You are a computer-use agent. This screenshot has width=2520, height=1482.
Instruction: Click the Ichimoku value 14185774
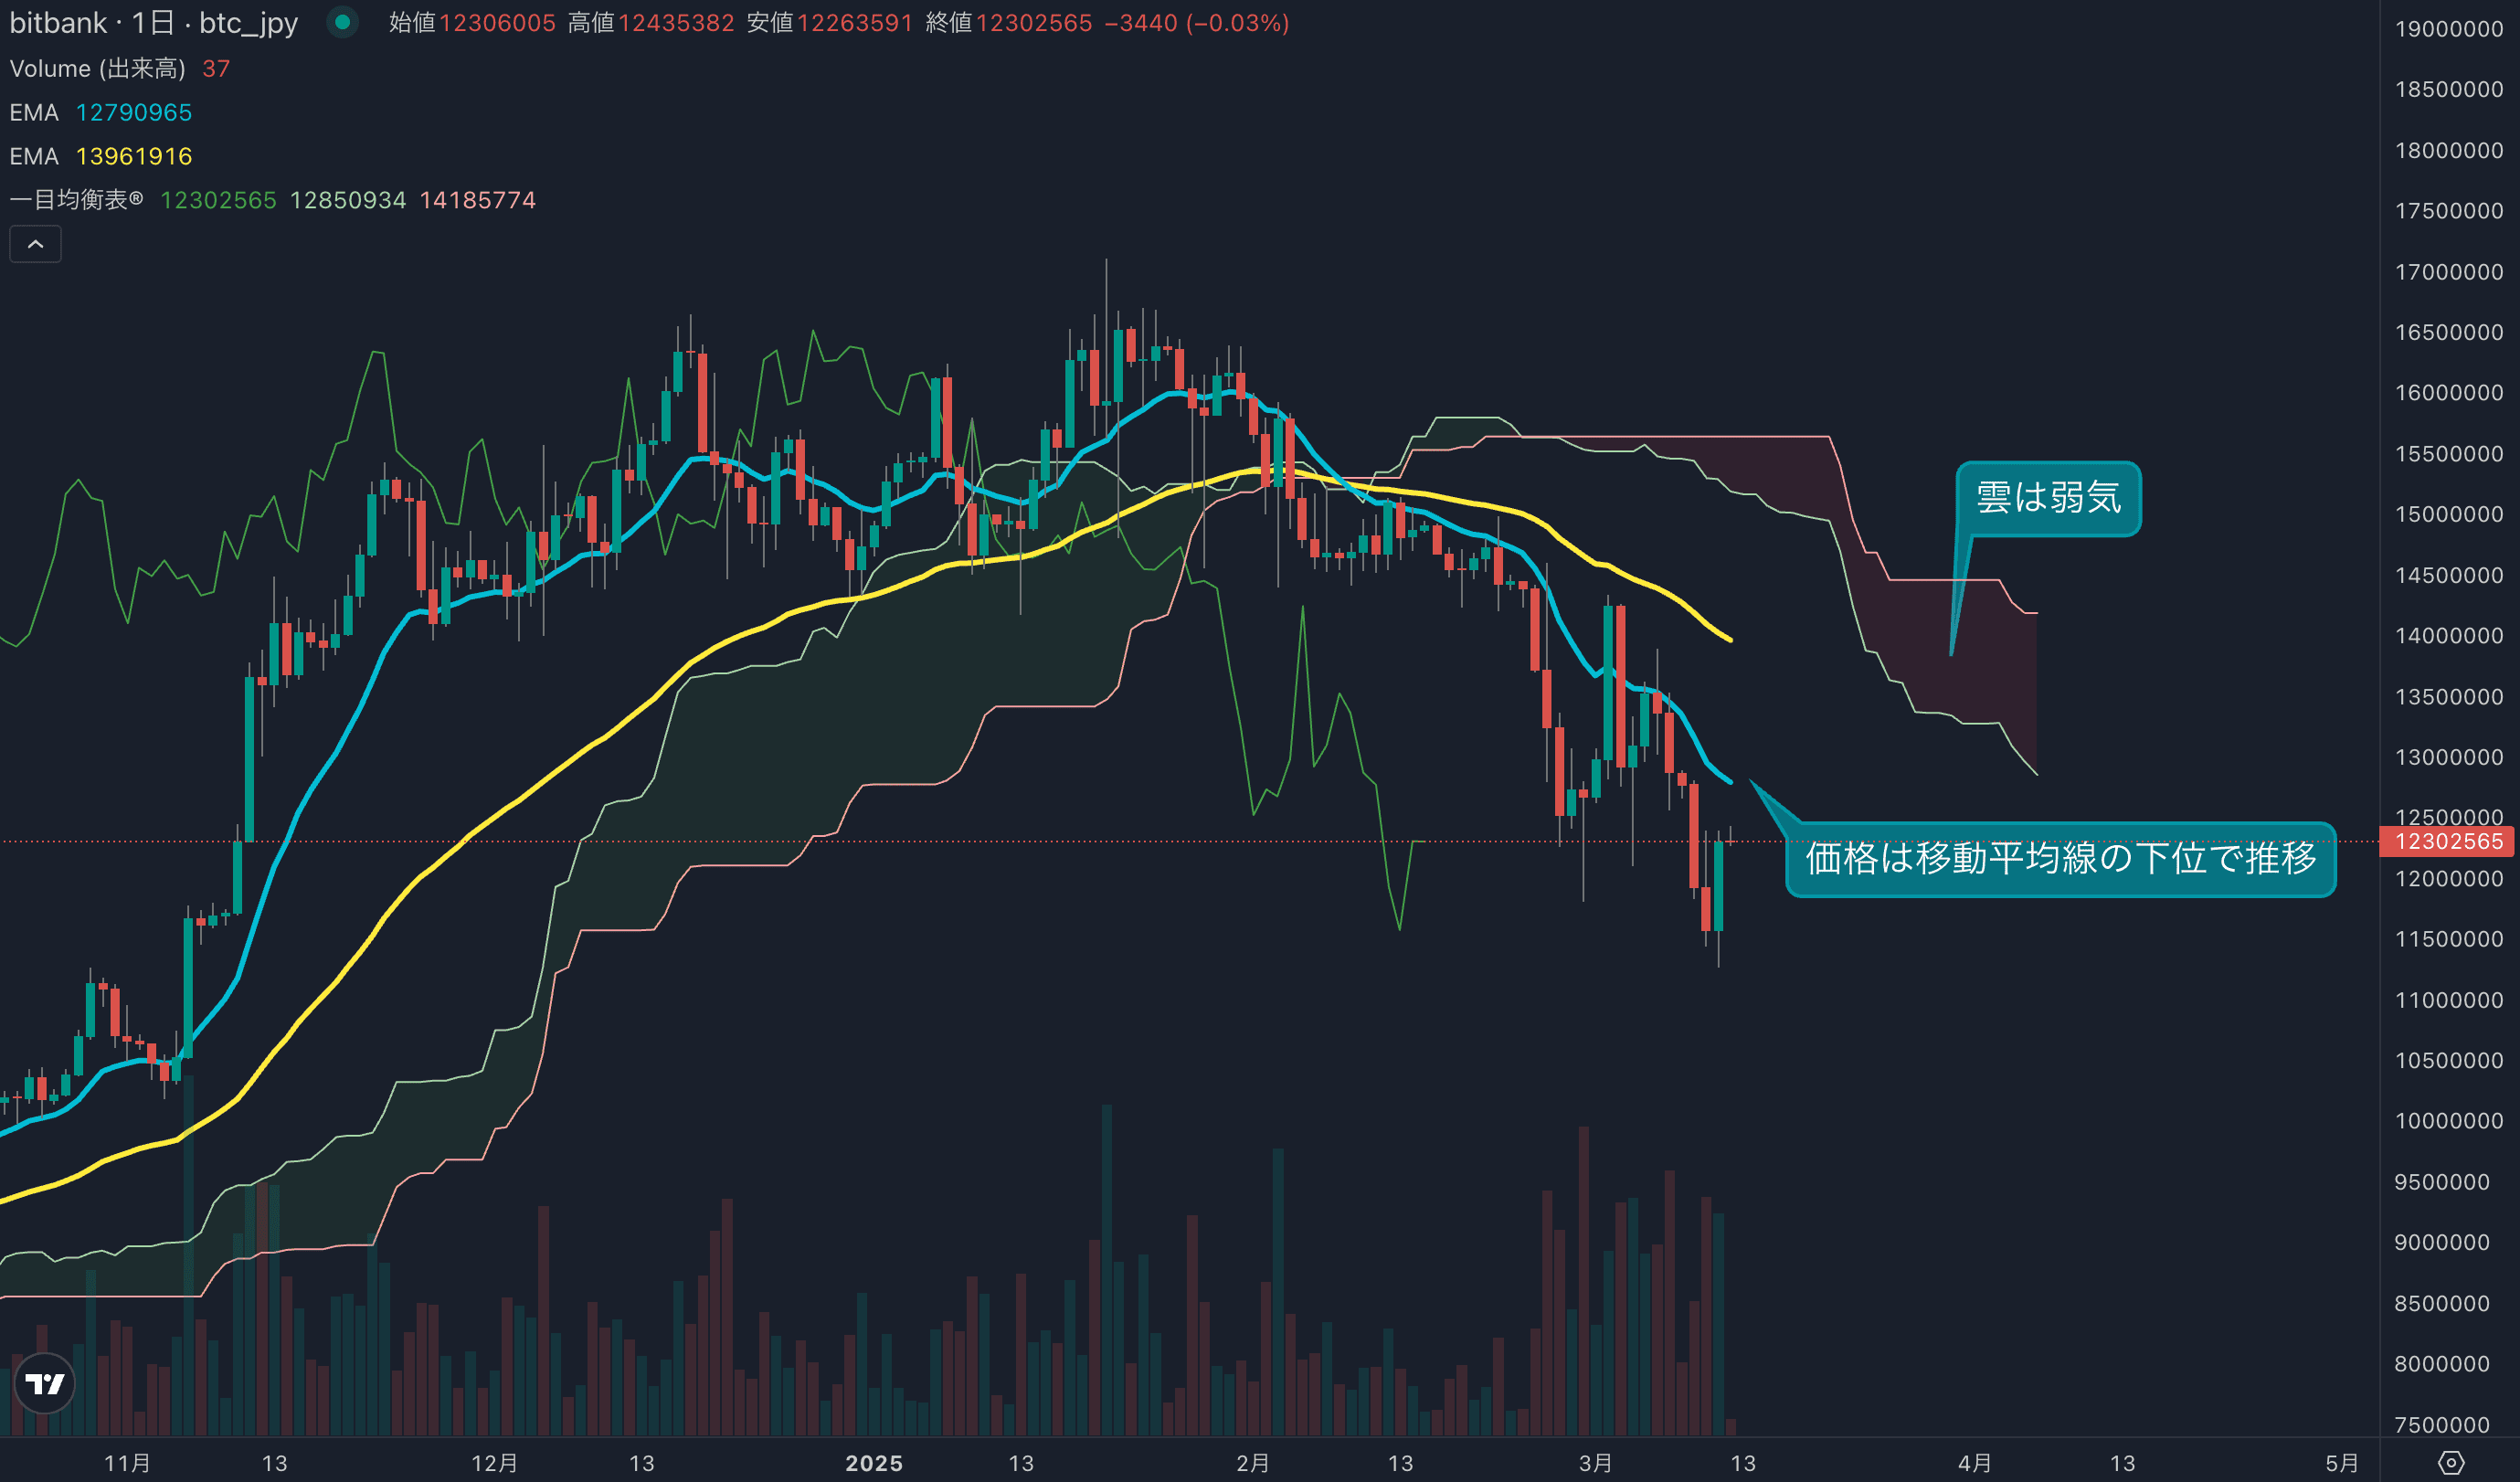[x=477, y=200]
